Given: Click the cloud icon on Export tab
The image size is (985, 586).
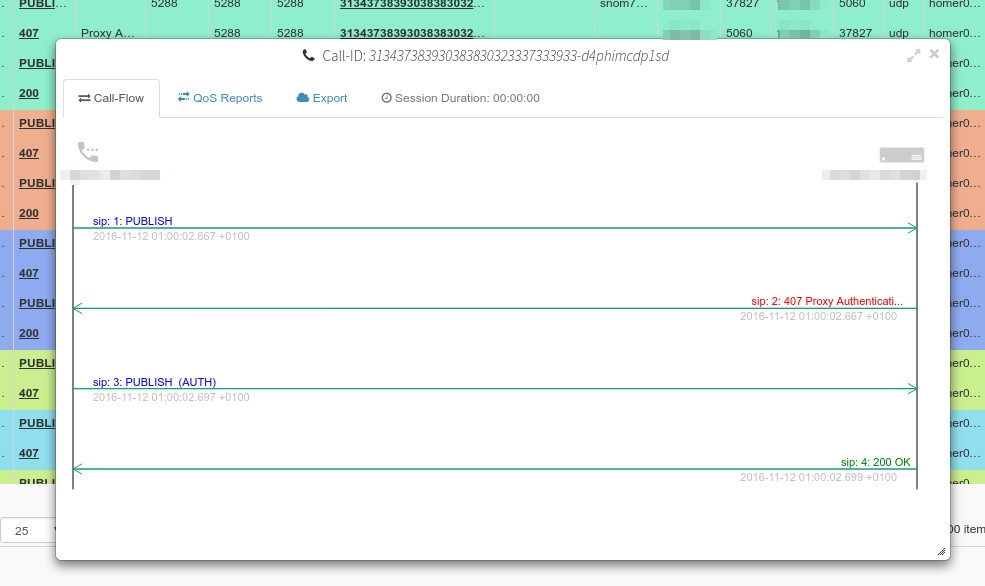Looking at the screenshot, I should 303,98.
